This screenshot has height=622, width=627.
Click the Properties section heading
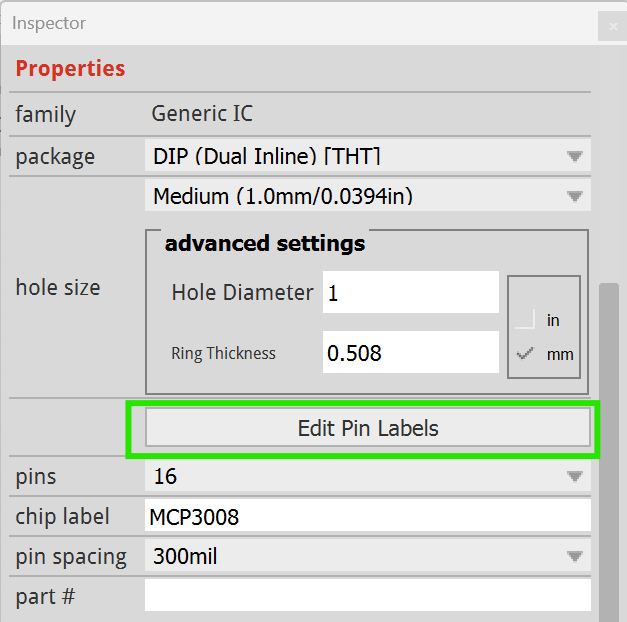point(70,68)
